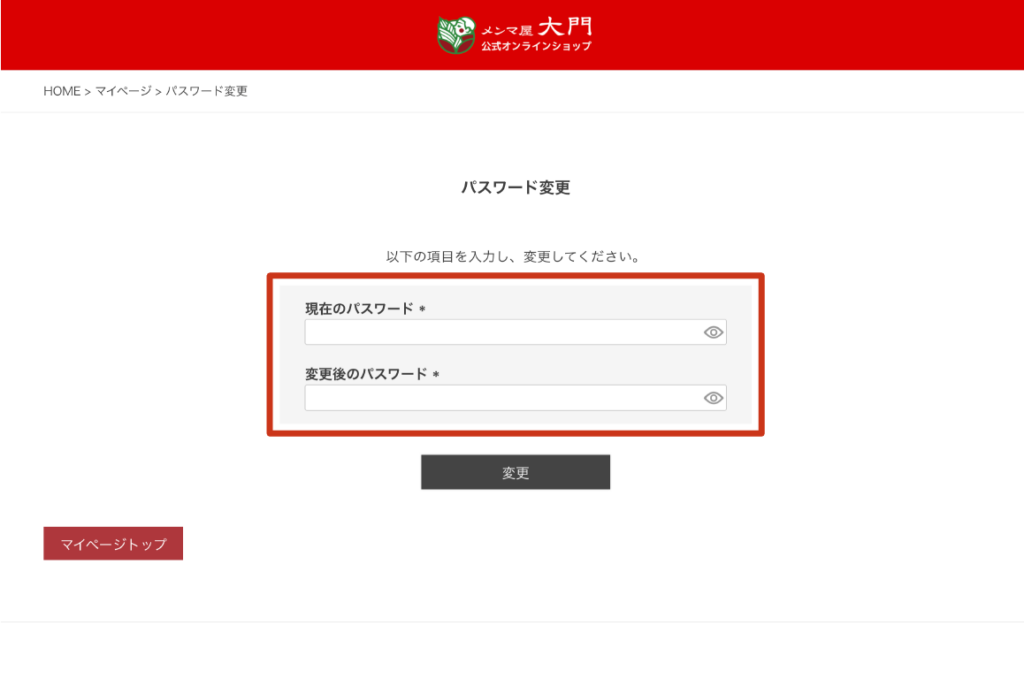Click the メンマ屋 大門 shop name logo
The width and height of the screenshot is (1024, 679).
coord(537,27)
